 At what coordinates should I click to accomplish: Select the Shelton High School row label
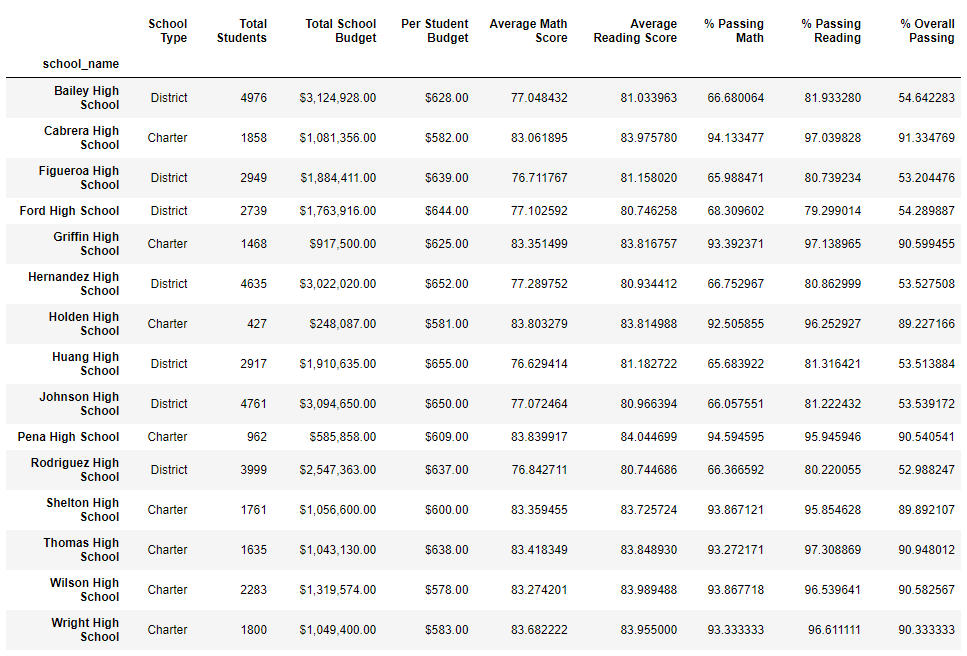tap(83, 510)
